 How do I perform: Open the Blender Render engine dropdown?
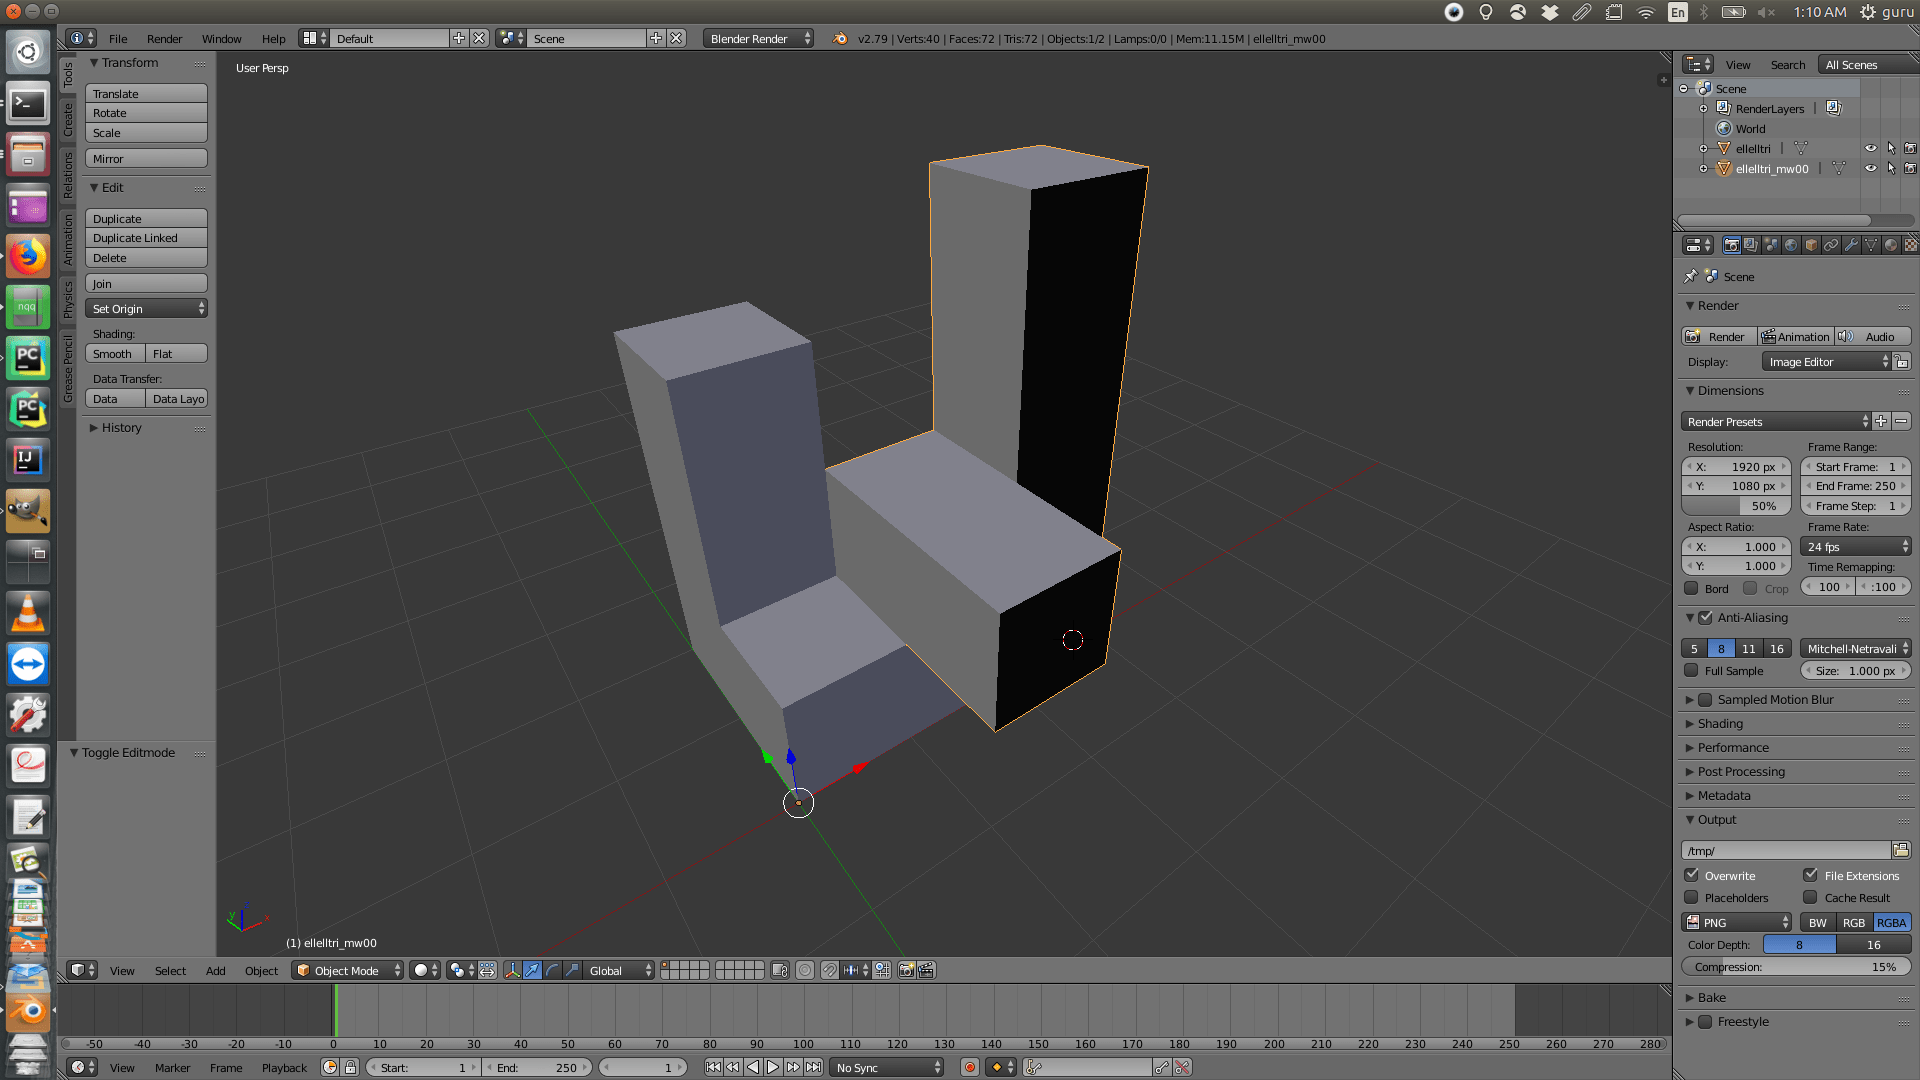(x=758, y=38)
